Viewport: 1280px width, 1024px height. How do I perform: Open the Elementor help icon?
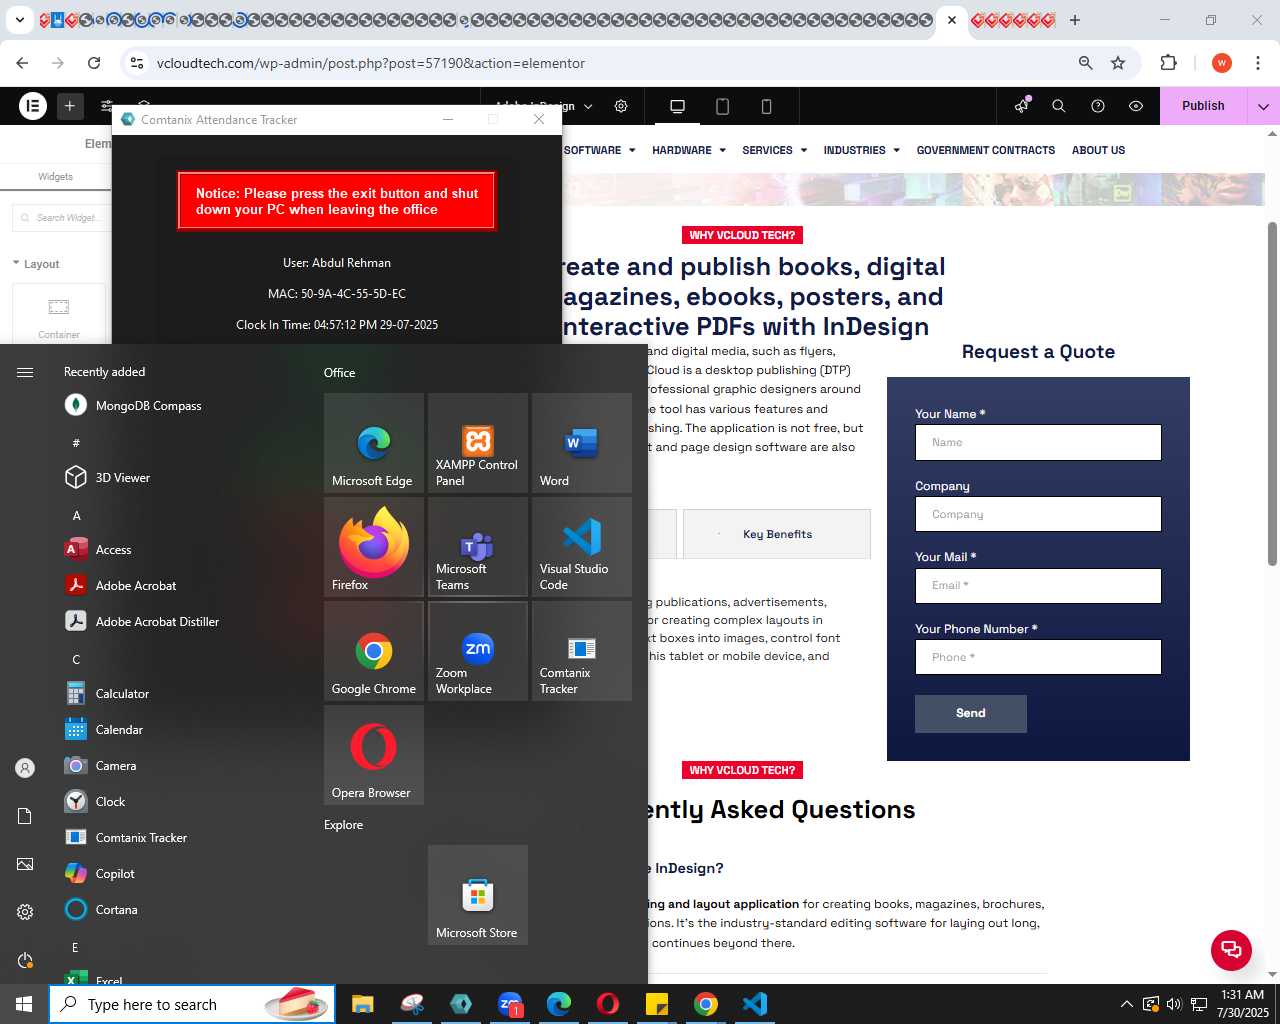coord(1098,106)
